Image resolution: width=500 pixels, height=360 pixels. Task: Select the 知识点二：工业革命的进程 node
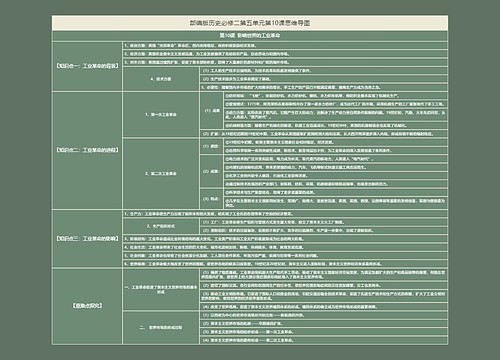(x=87, y=150)
